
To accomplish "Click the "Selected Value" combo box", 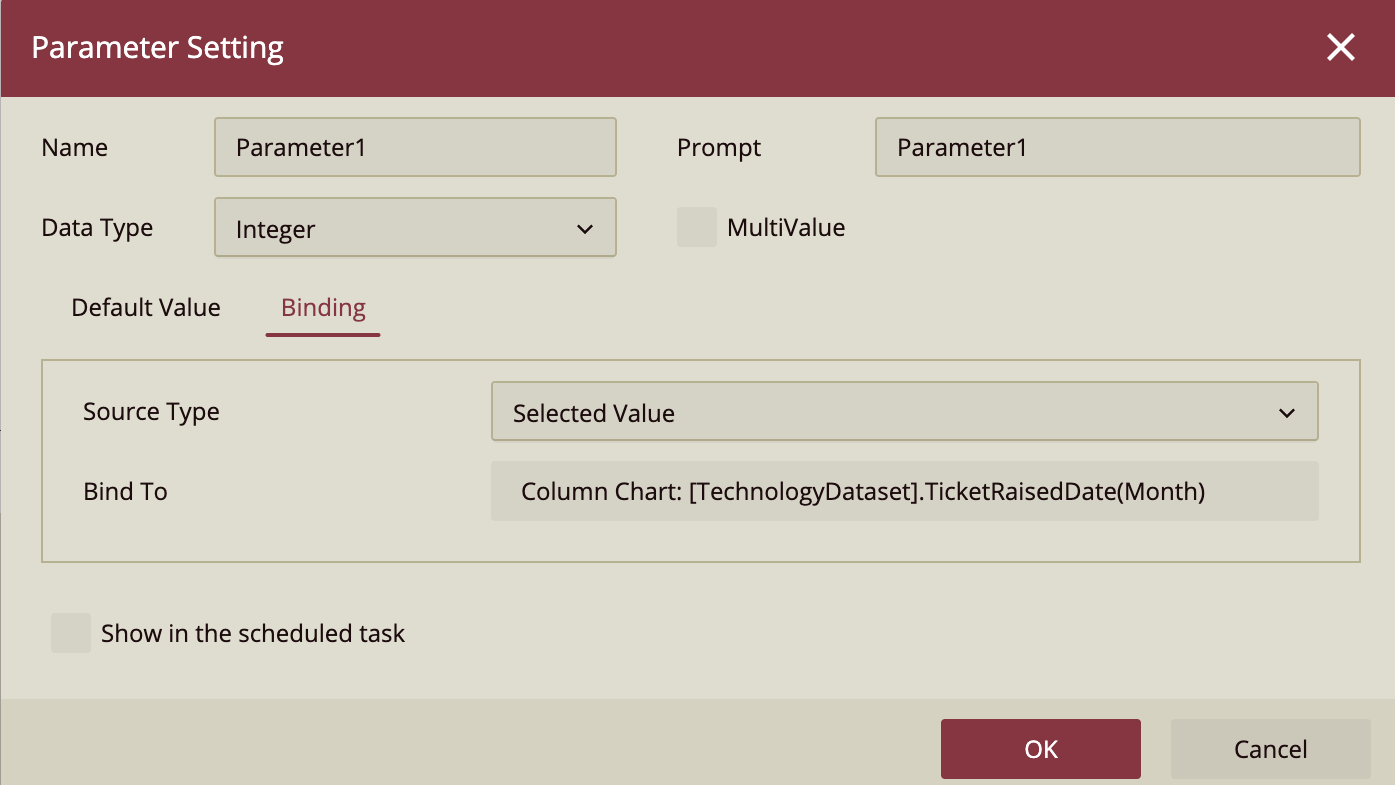I will (x=905, y=411).
